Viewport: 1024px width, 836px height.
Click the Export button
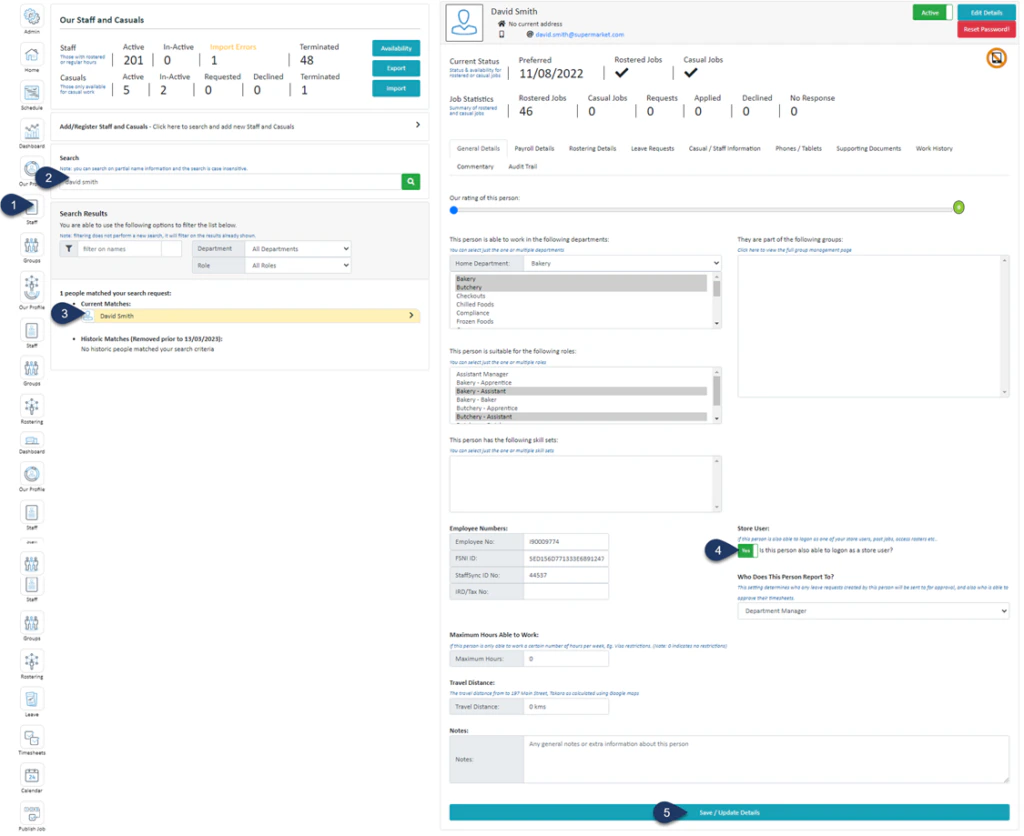[x=396, y=68]
